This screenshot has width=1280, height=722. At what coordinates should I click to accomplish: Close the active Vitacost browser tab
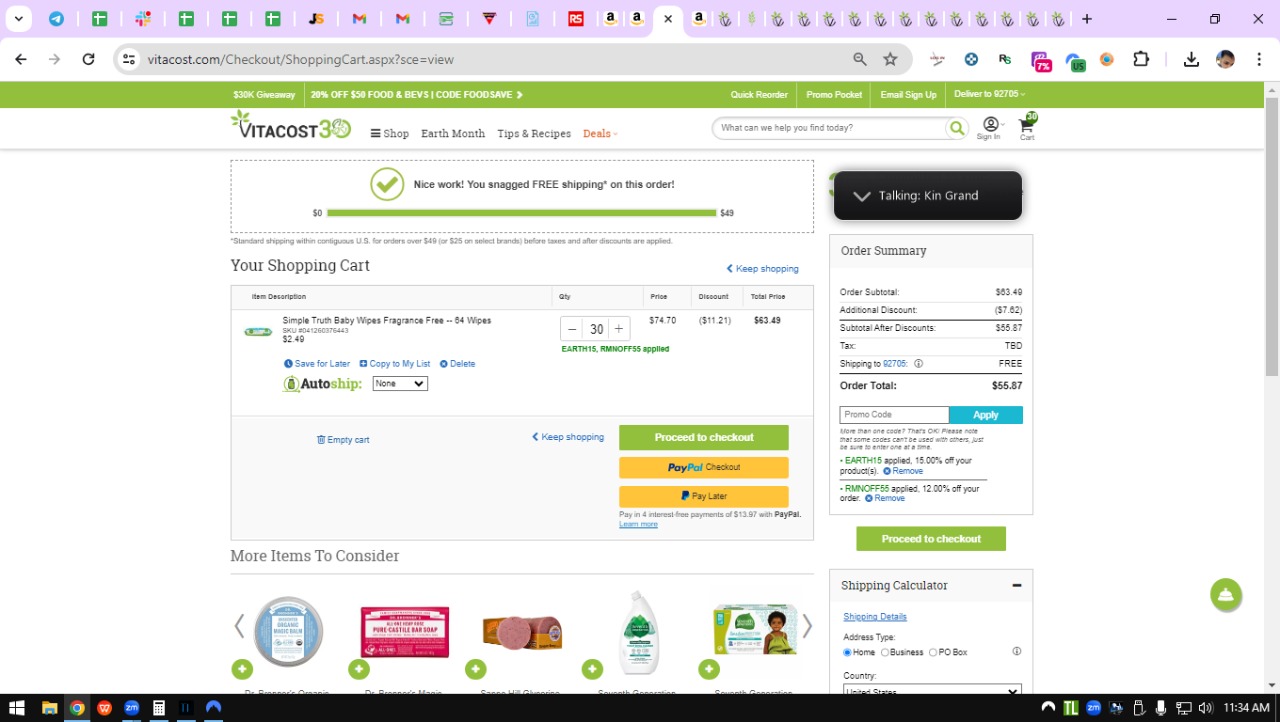[668, 19]
